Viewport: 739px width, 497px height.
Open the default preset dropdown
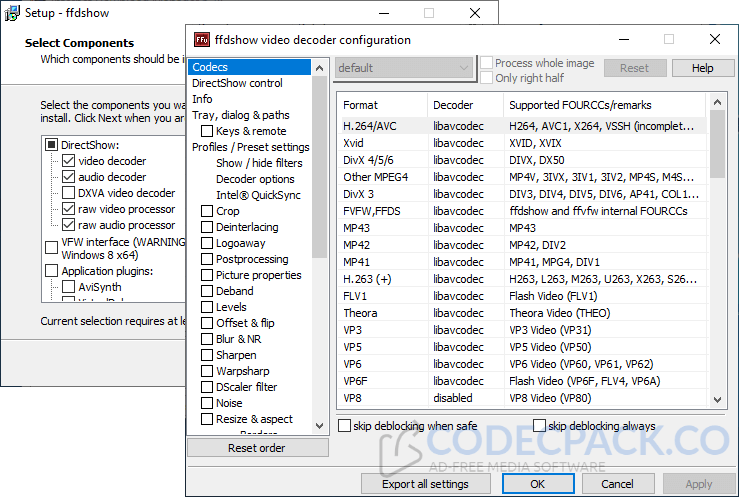click(403, 68)
